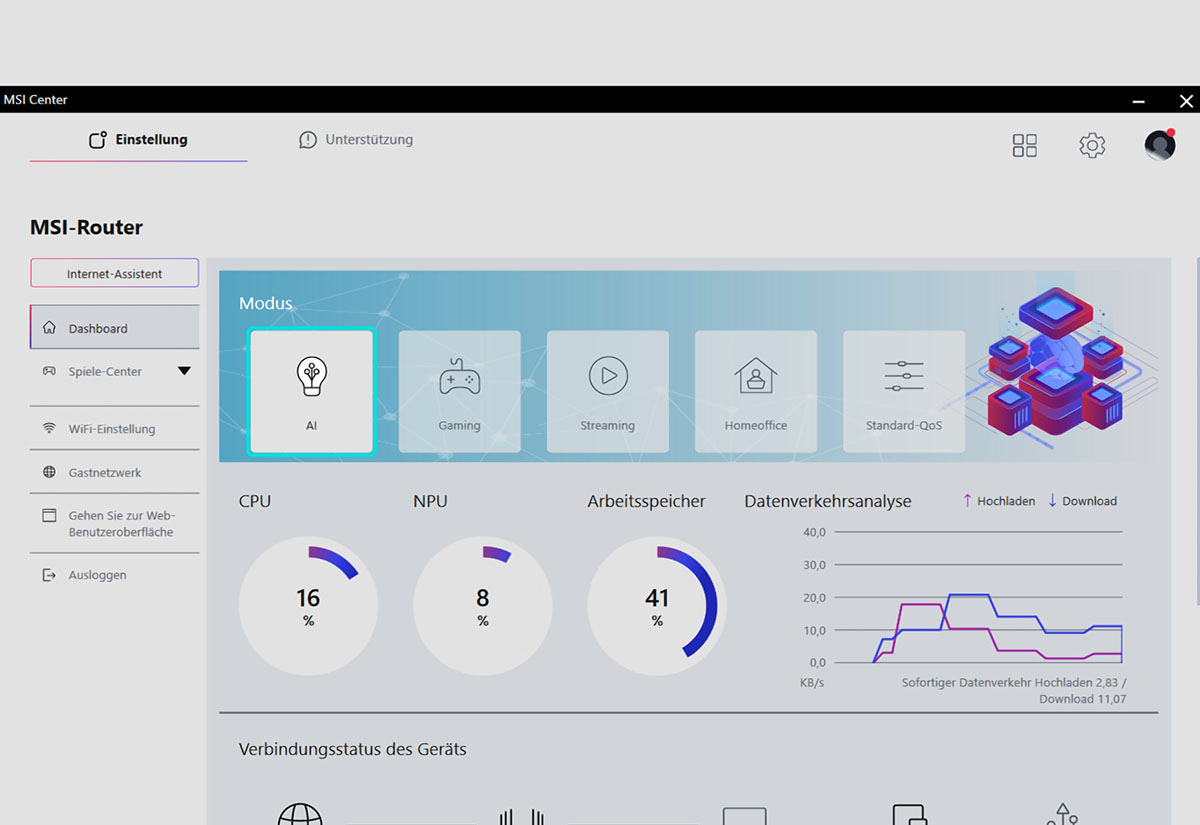Click the Einstellung tab icon
Image resolution: width=1200 pixels, height=825 pixels.
tap(98, 140)
